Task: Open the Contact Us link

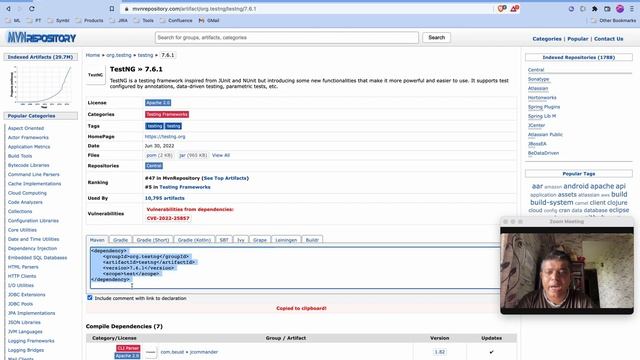Action: click(609, 39)
